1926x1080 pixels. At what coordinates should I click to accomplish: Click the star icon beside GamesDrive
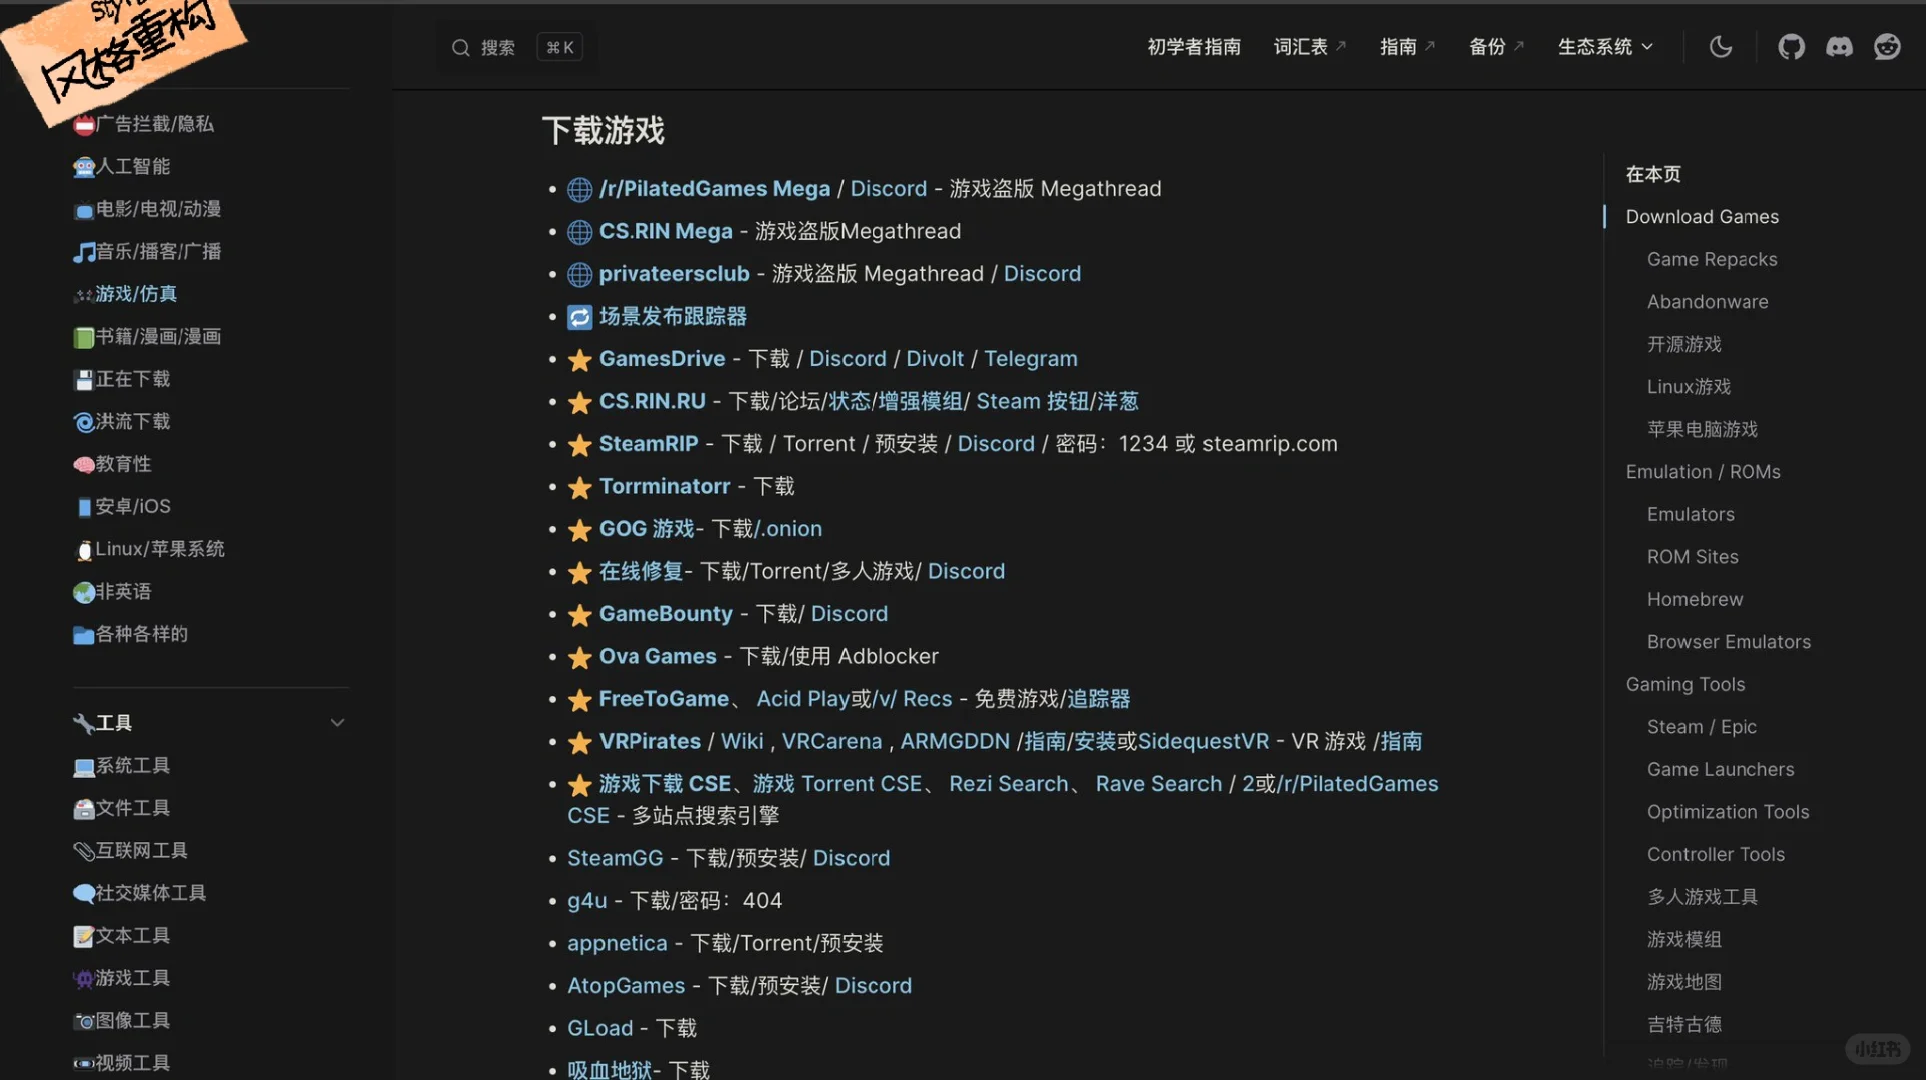pos(578,360)
